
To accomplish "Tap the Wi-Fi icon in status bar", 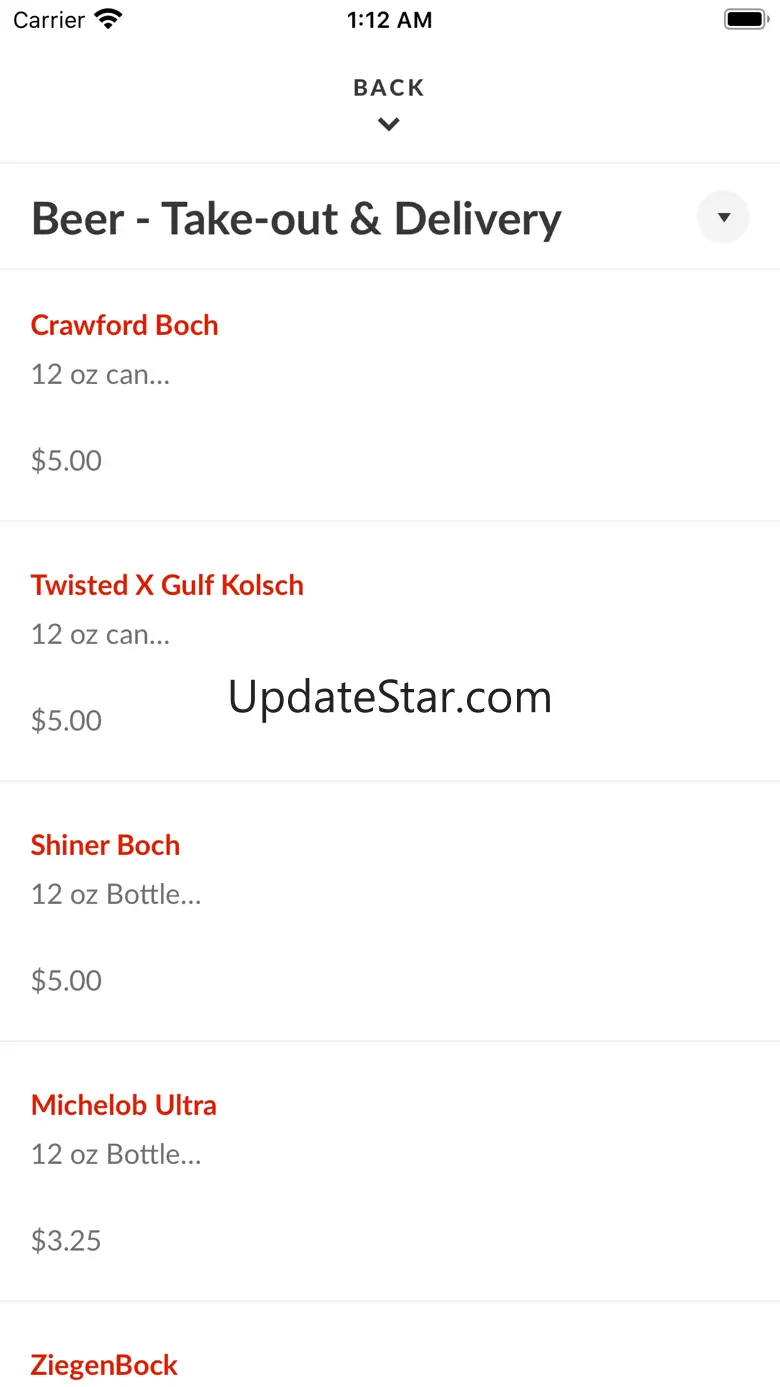I will pyautogui.click(x=108, y=19).
